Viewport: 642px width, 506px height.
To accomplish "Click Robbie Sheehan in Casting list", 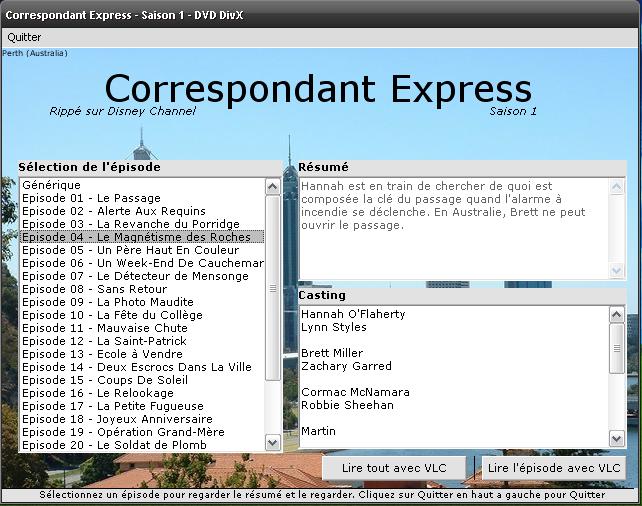I will click(347, 405).
